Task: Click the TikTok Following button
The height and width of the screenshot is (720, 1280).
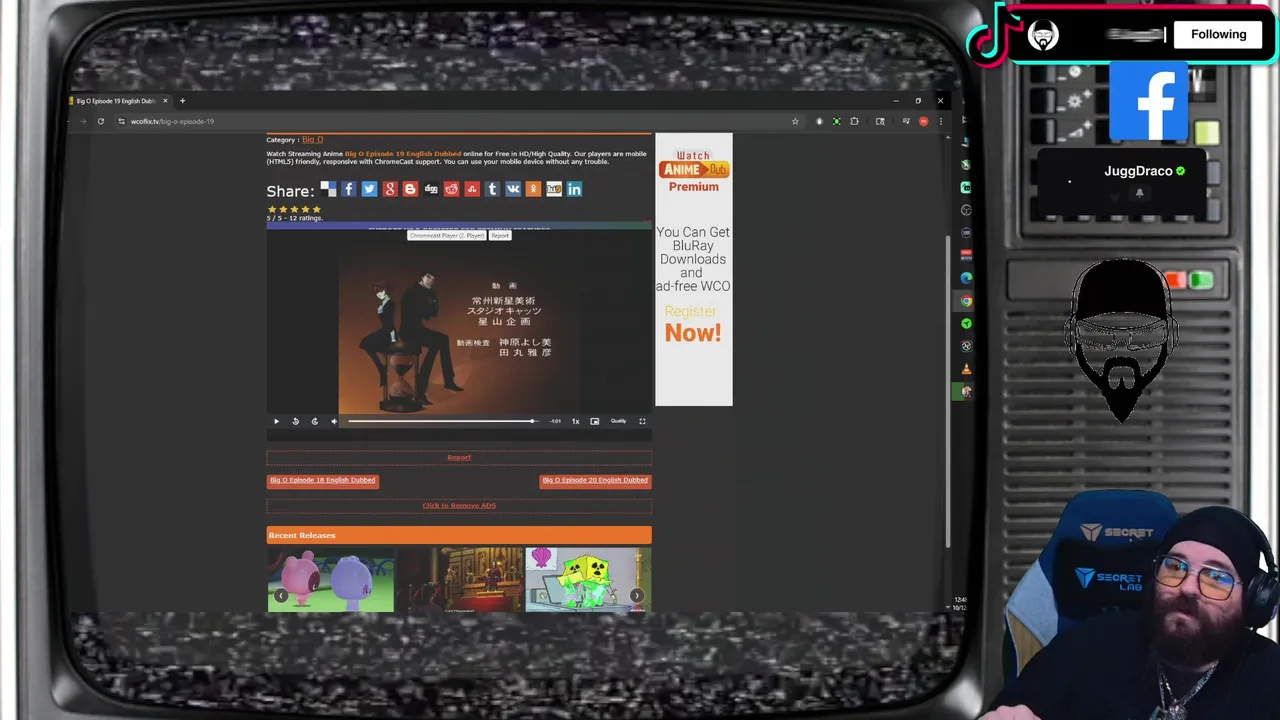Action: (1218, 34)
